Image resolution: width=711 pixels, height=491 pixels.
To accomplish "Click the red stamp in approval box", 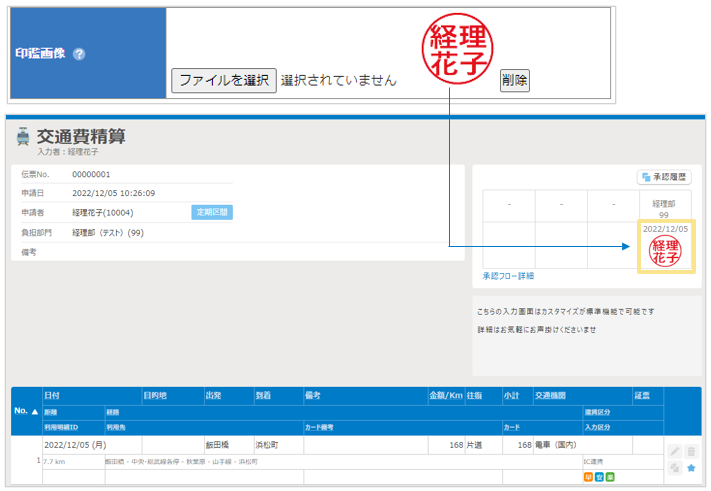I will (665, 252).
